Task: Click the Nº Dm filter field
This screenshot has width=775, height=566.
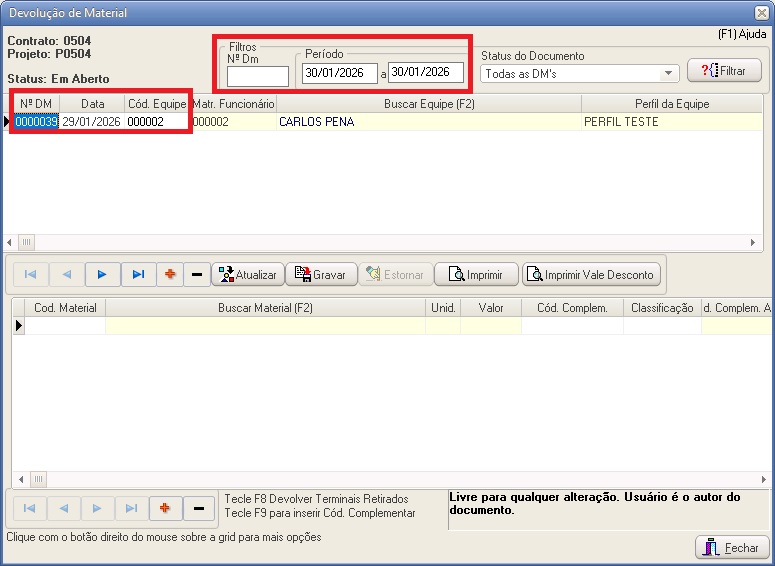Action: pyautogui.click(x=257, y=76)
